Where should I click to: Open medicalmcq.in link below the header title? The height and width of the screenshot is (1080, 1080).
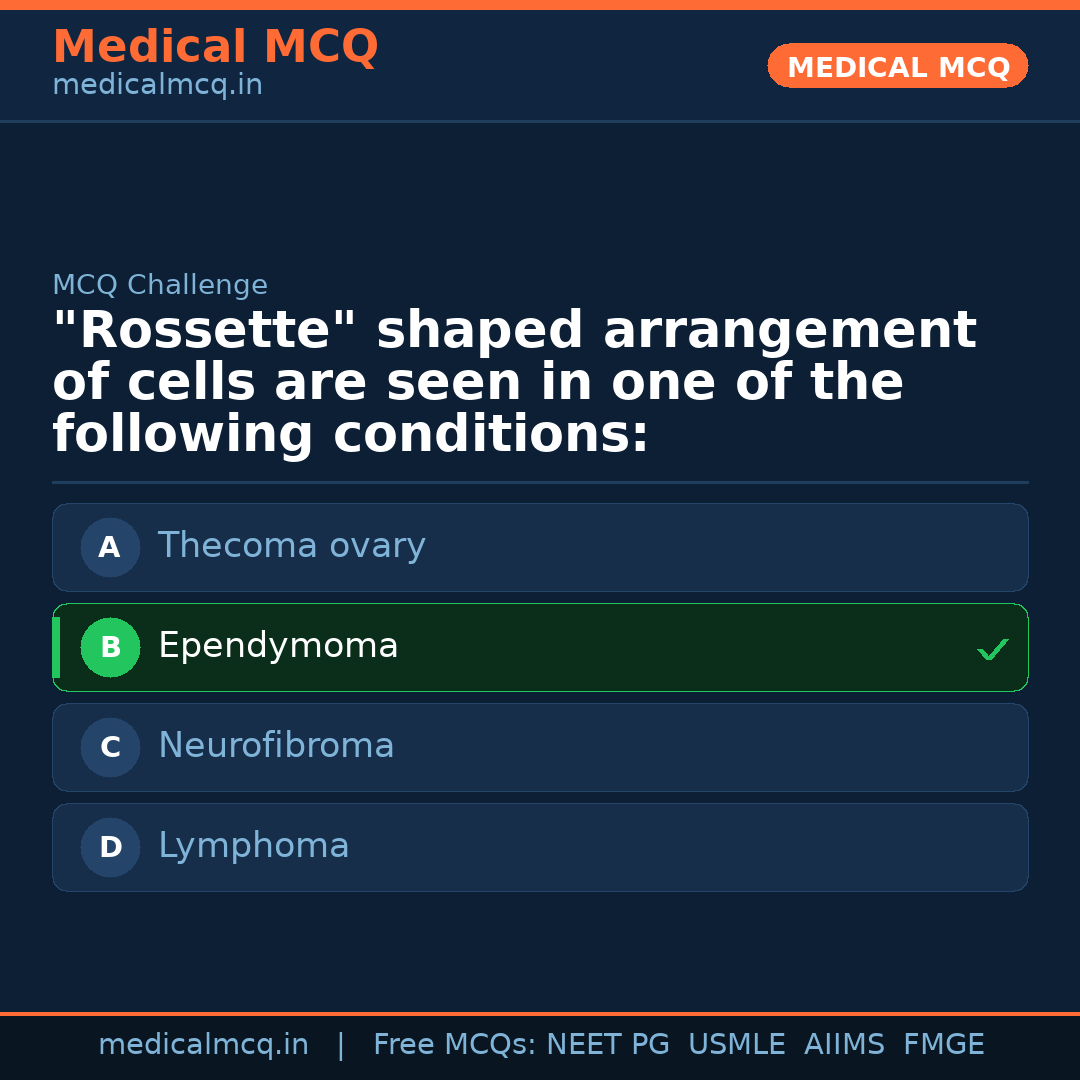click(157, 86)
